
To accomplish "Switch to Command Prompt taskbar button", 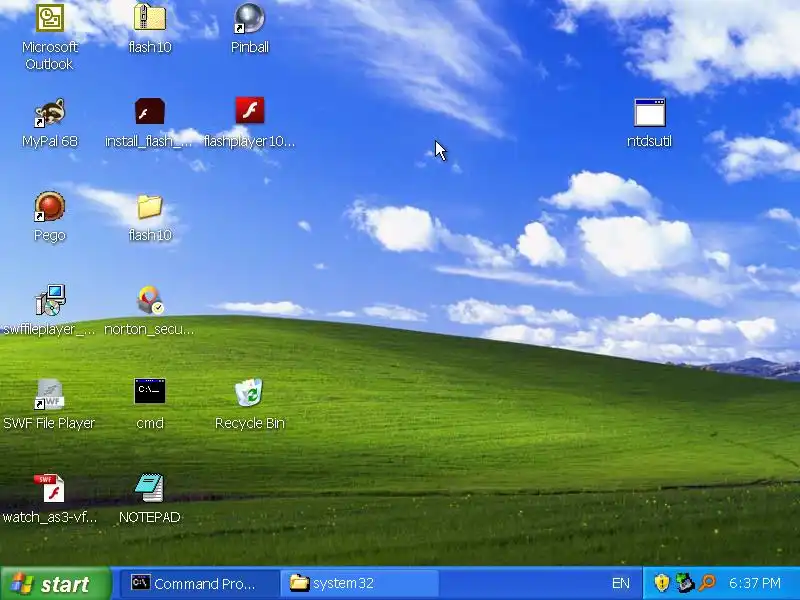I will coord(199,584).
